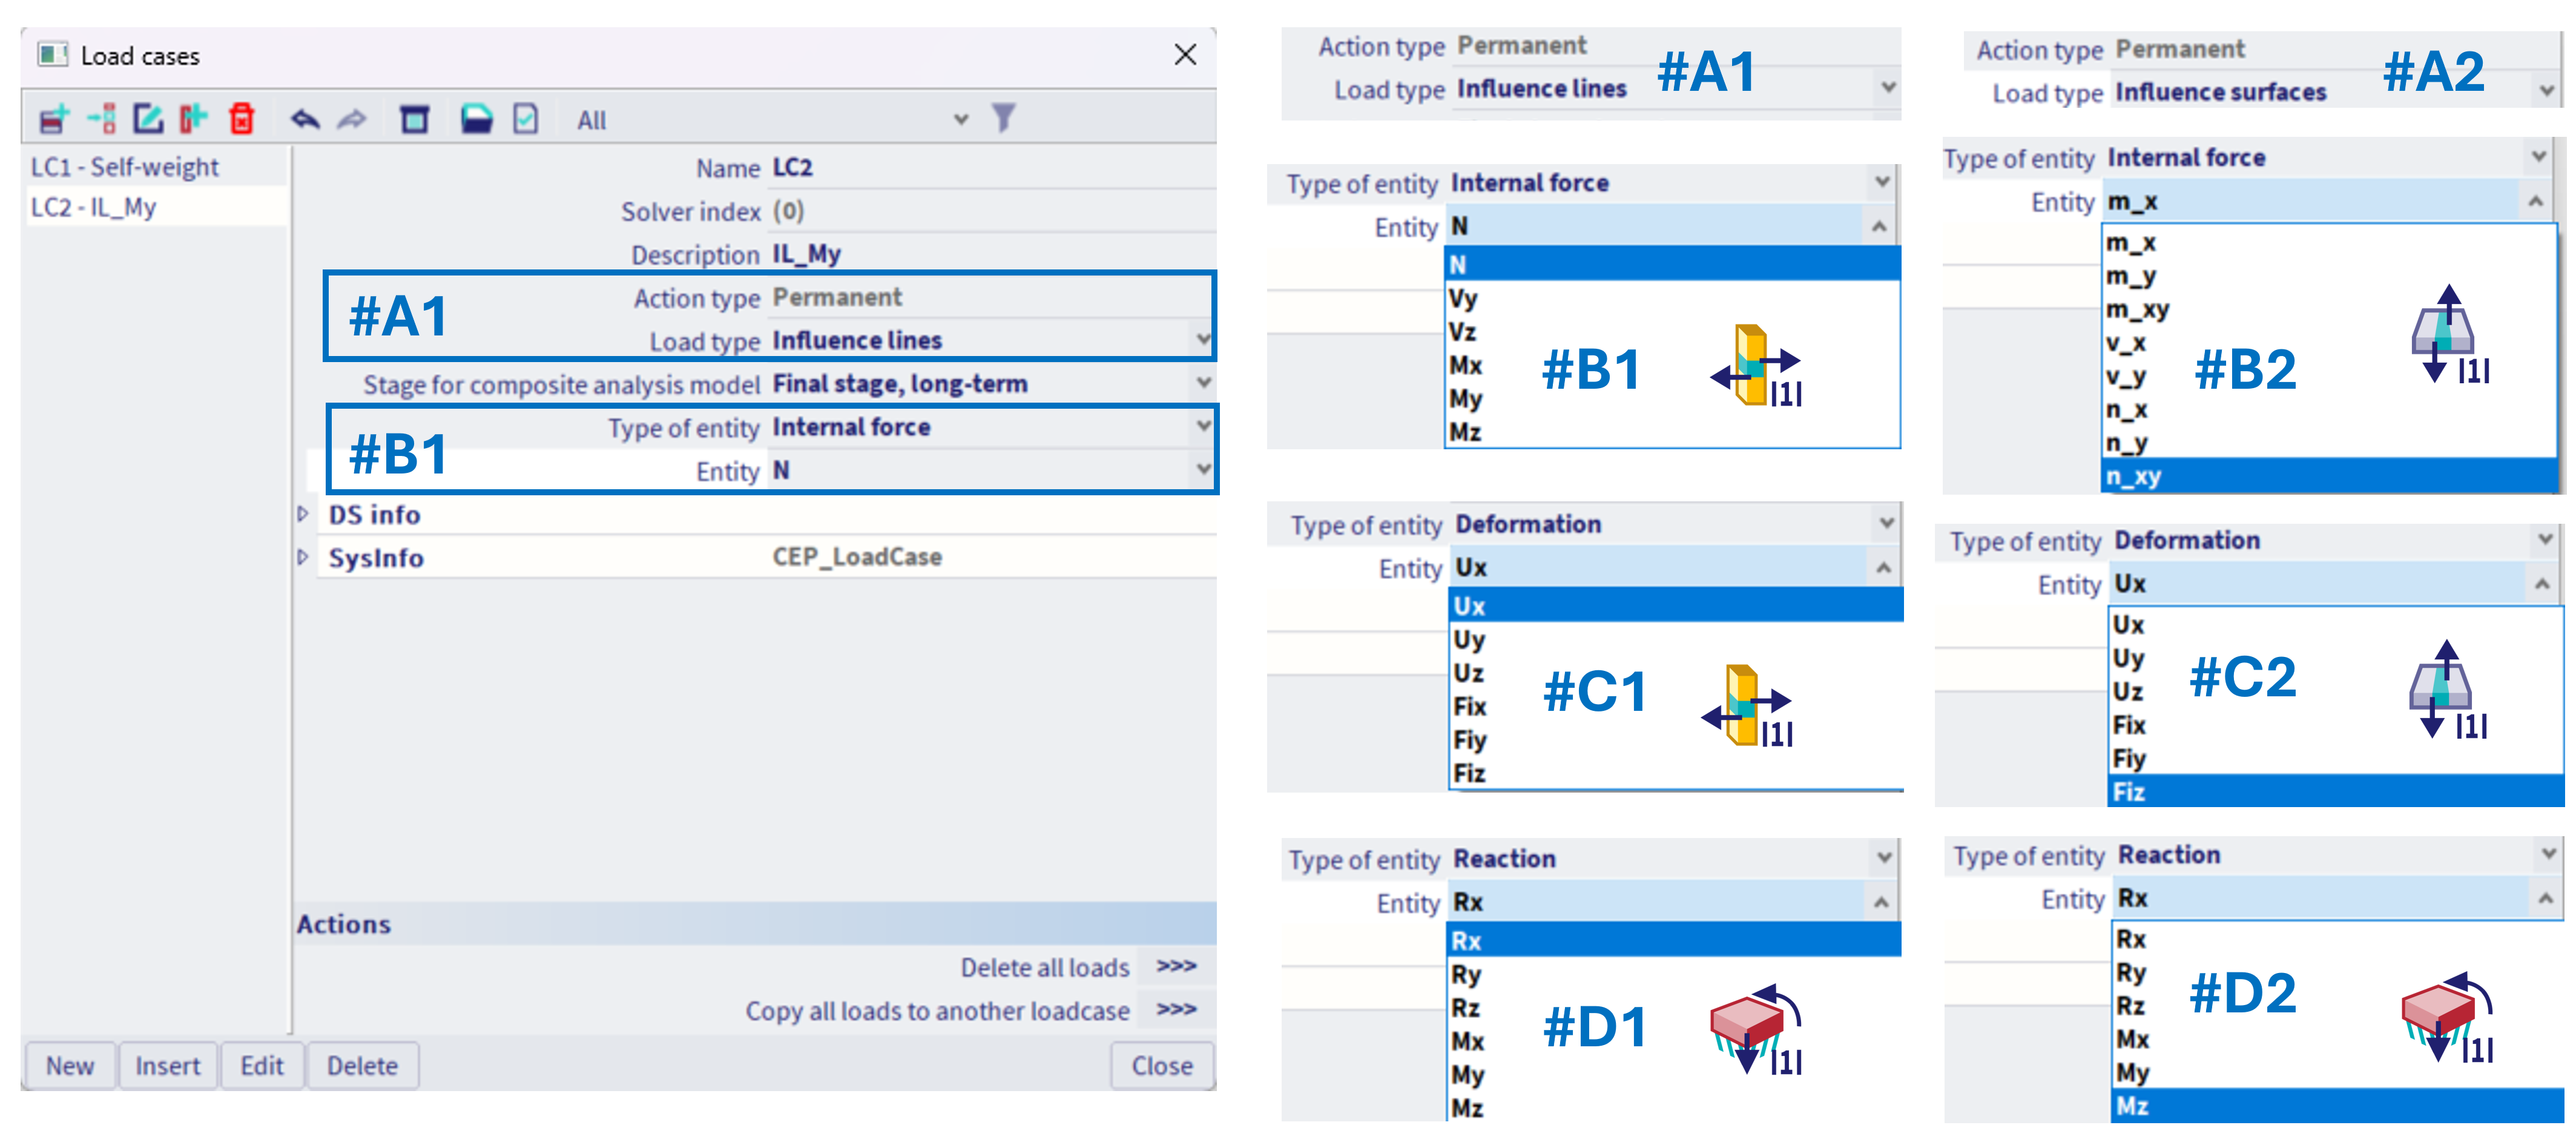Open the Stage for composite analysis dropdown
Image resolution: width=2576 pixels, height=1148 pixels.
(x=1203, y=383)
